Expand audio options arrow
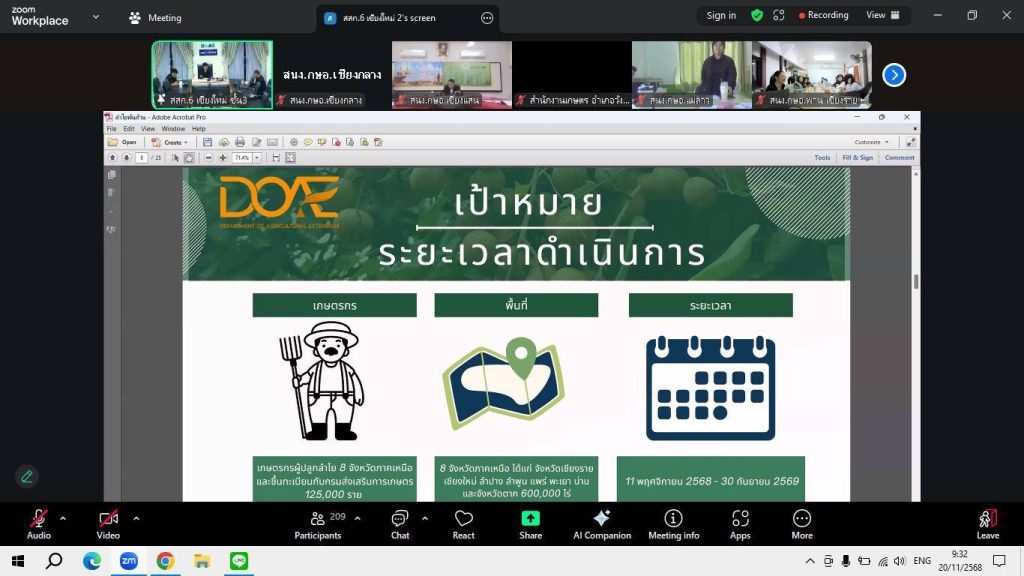 [x=63, y=518]
